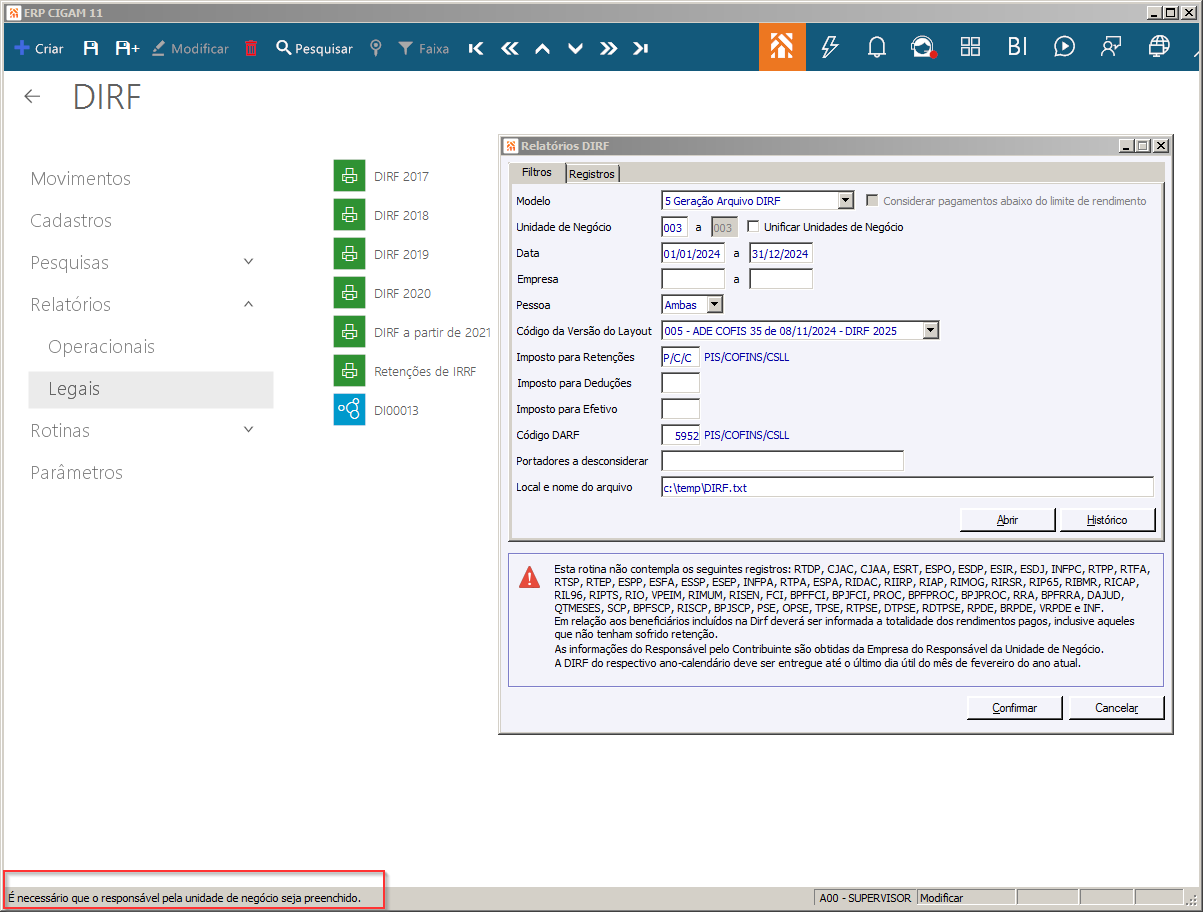
Task: Collapse the Relatórios menu chevron
Action: (x=249, y=304)
